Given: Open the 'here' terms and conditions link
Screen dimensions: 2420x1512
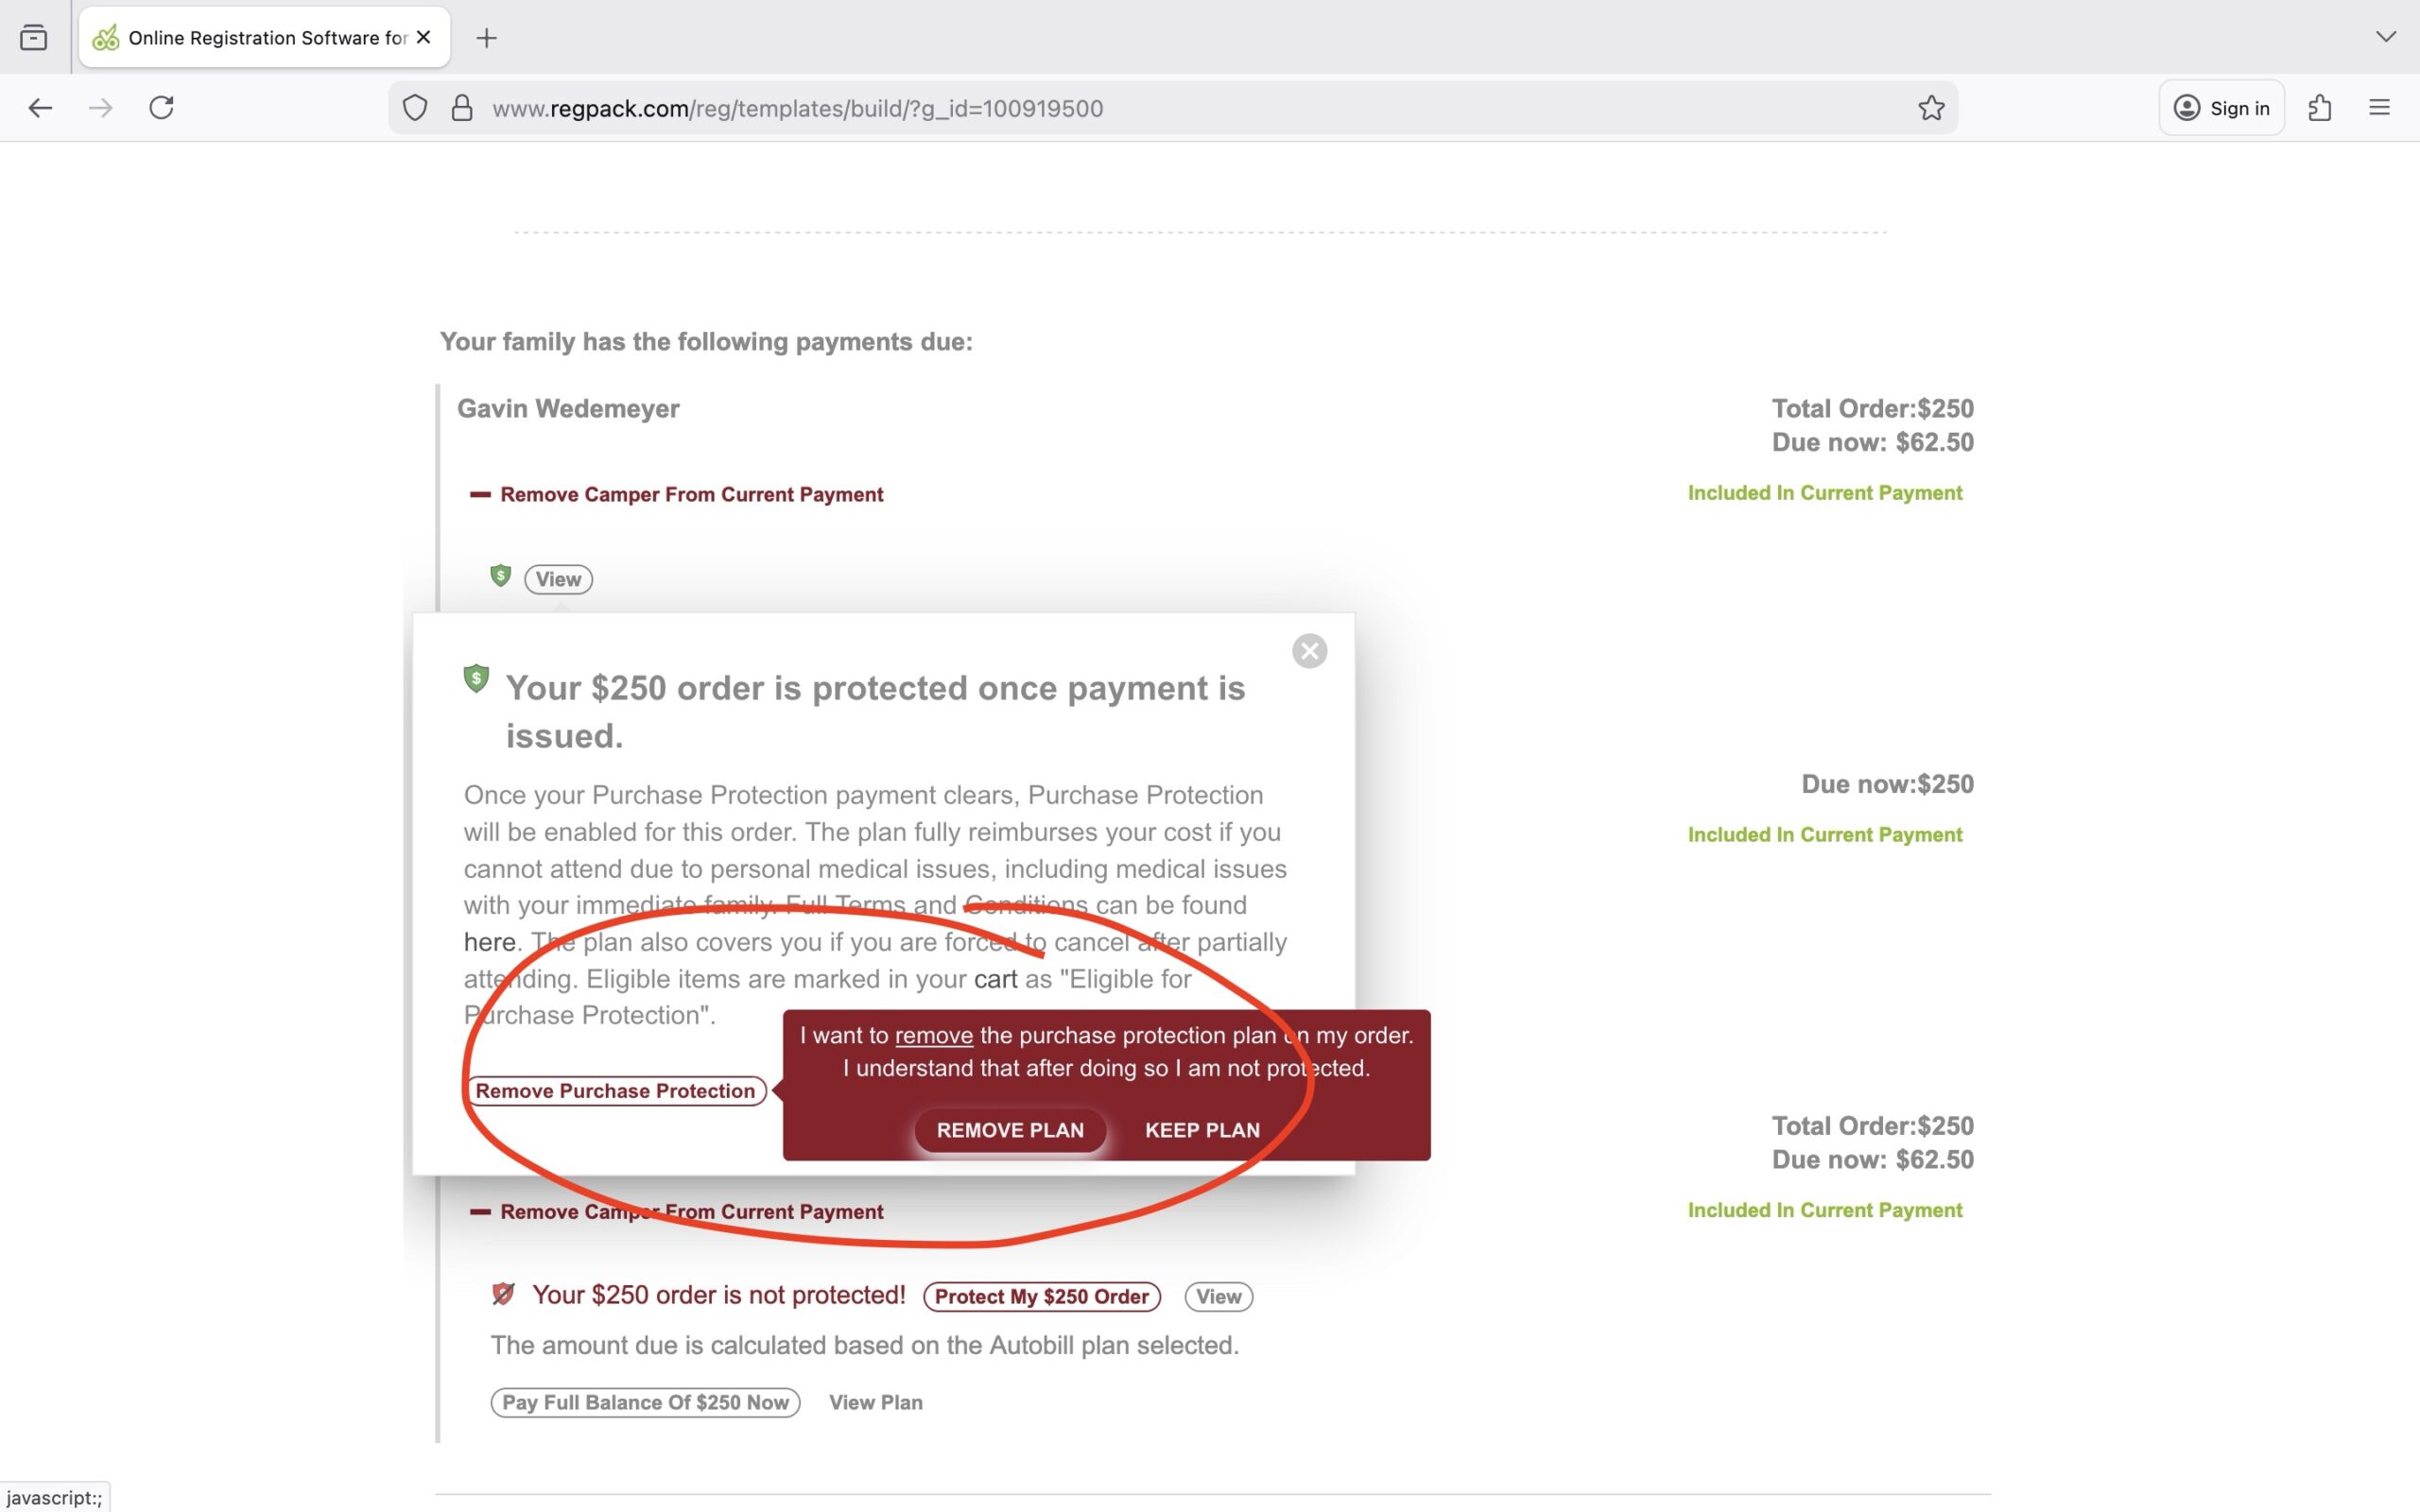Looking at the screenshot, I should (x=489, y=942).
